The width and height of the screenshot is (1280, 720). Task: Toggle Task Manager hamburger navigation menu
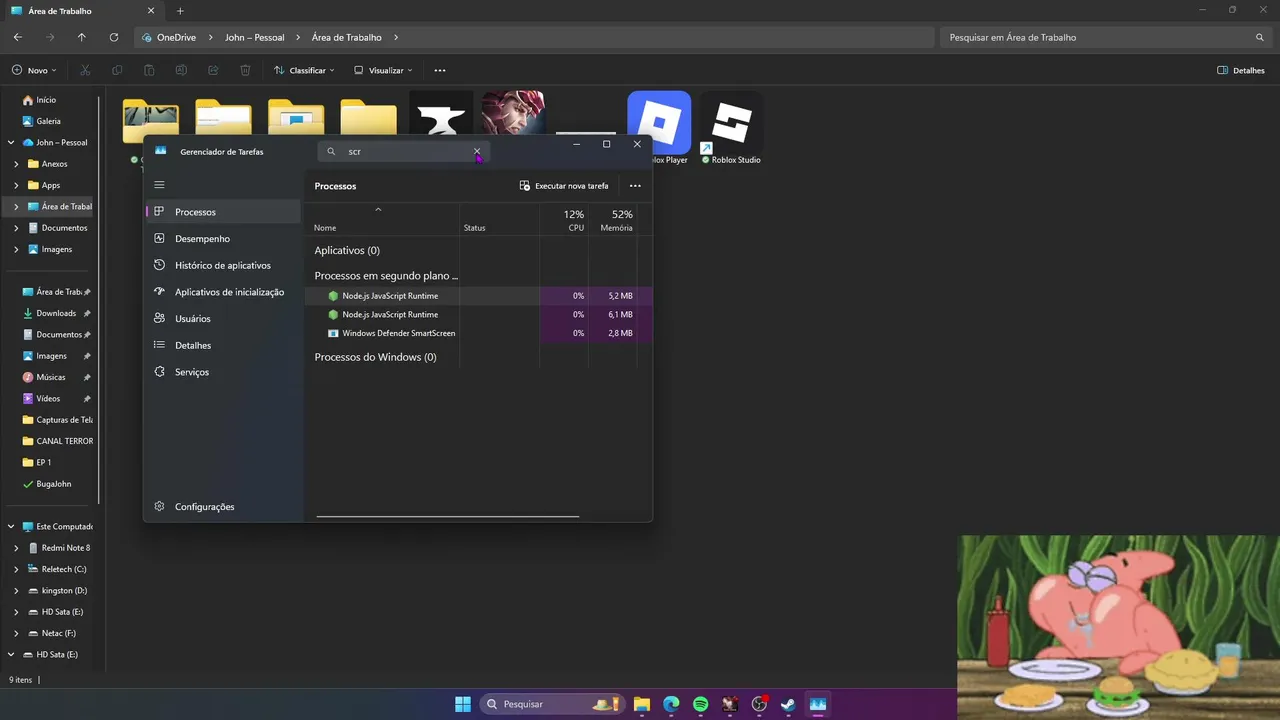point(159,185)
